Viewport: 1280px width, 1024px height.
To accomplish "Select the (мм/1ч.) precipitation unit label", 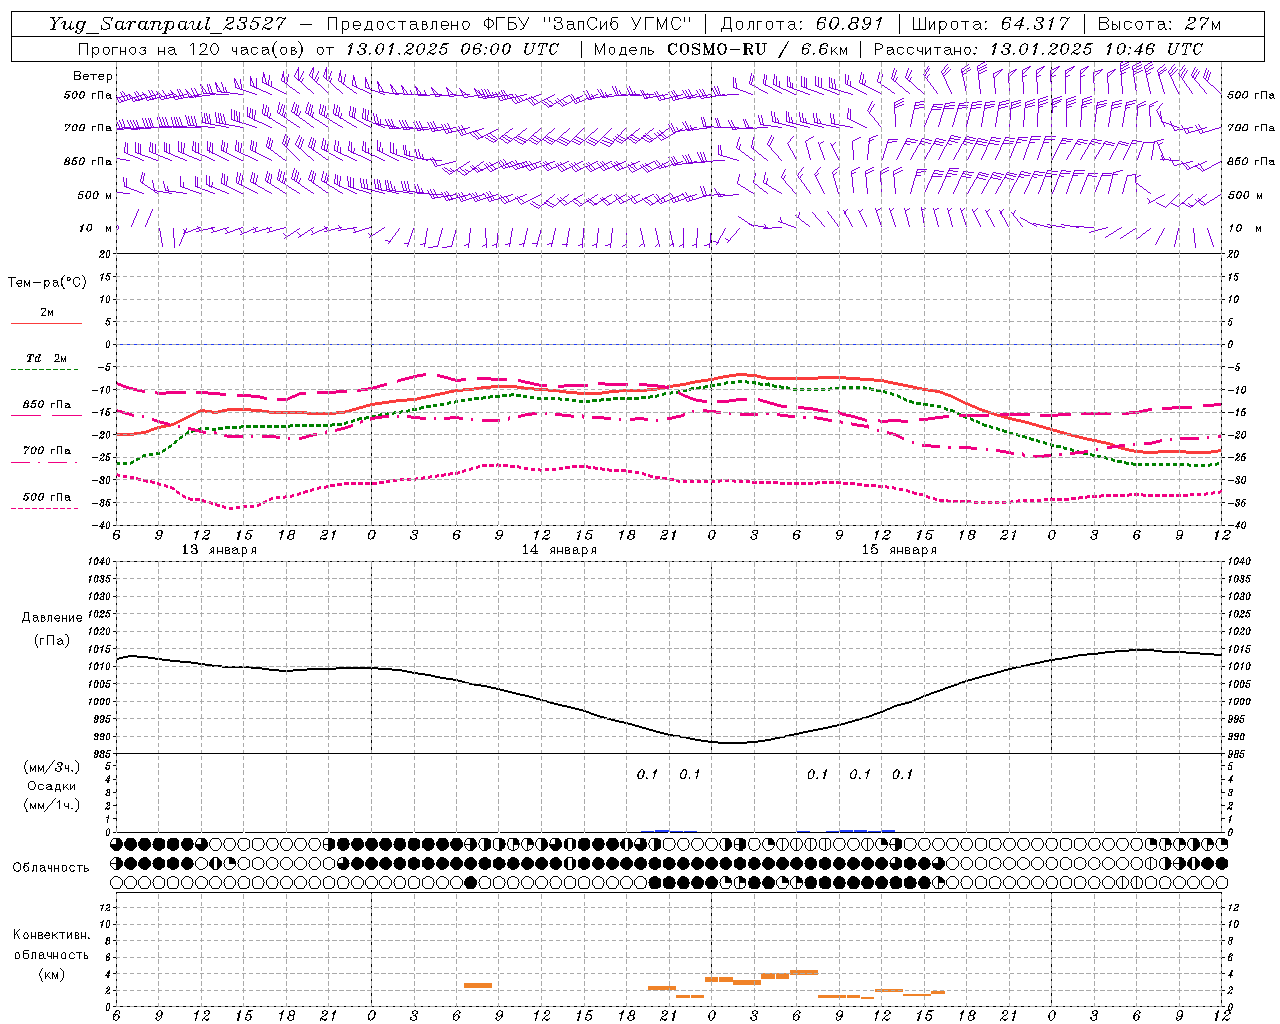I will [52, 805].
